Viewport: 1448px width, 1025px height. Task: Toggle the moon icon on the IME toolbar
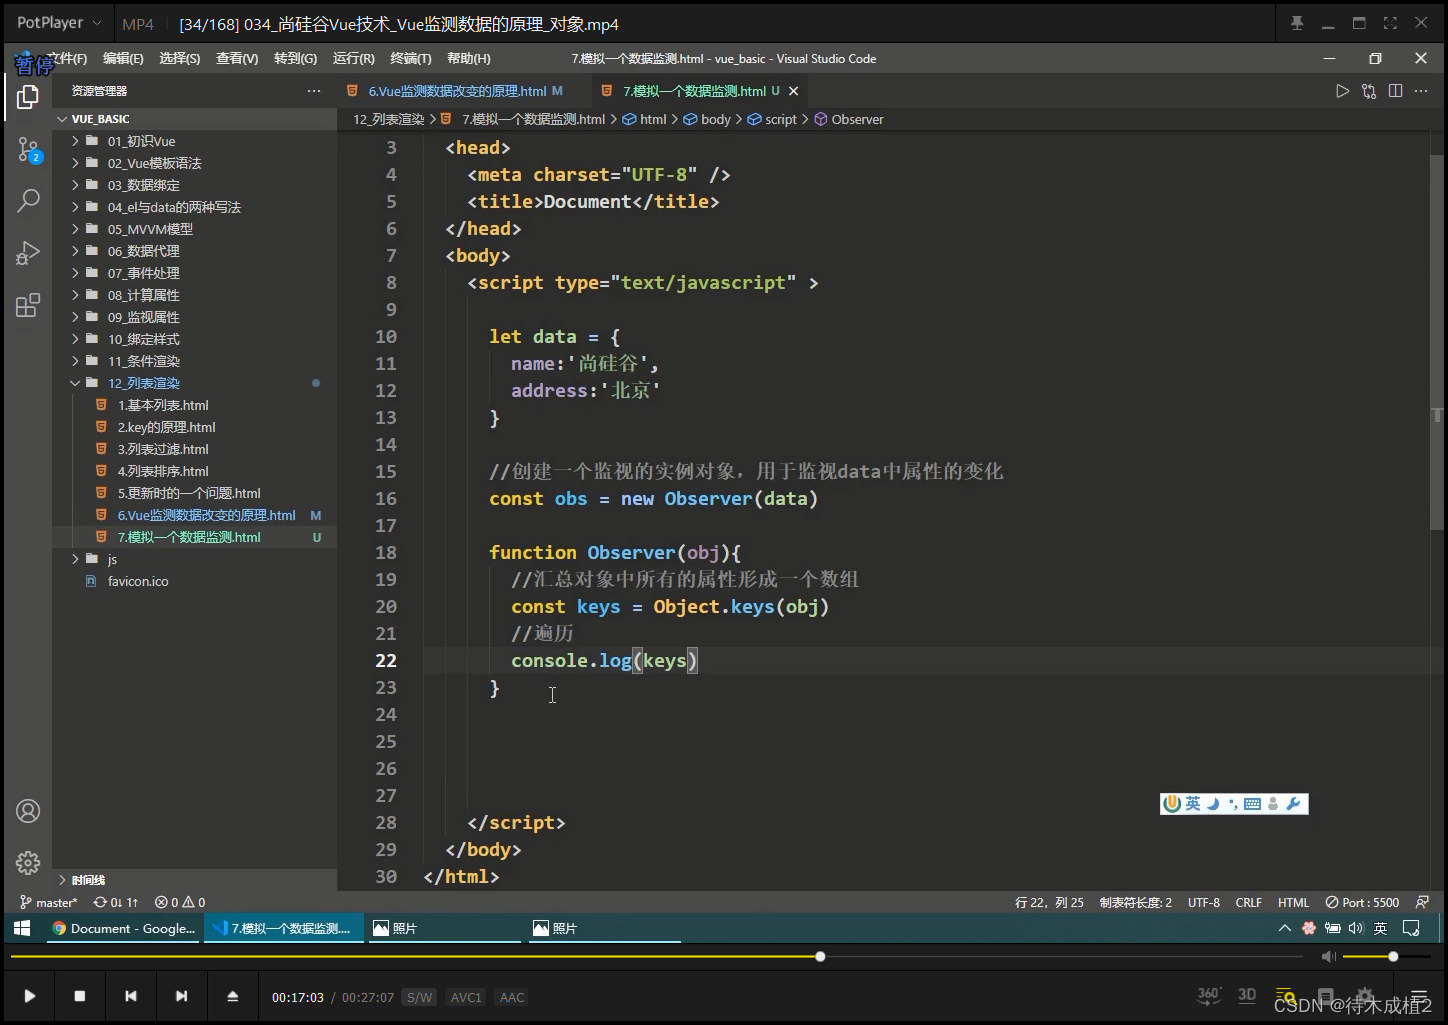(1213, 804)
